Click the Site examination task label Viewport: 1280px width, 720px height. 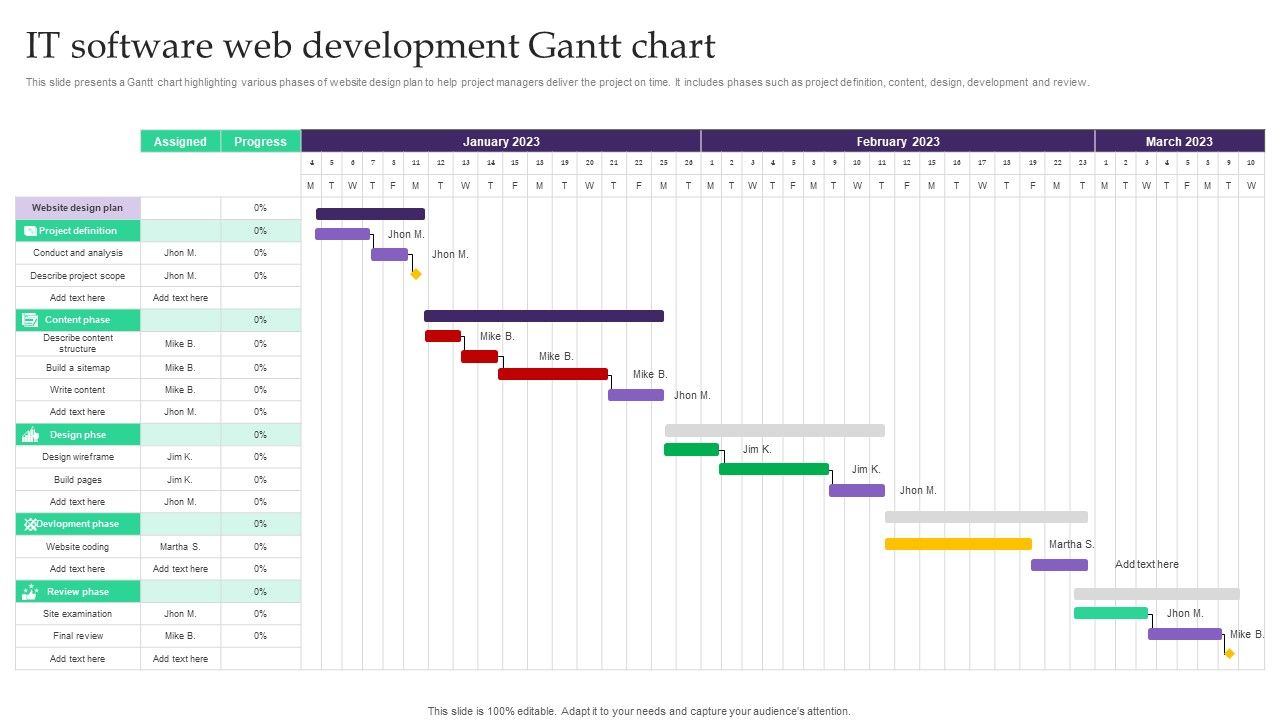(78, 614)
